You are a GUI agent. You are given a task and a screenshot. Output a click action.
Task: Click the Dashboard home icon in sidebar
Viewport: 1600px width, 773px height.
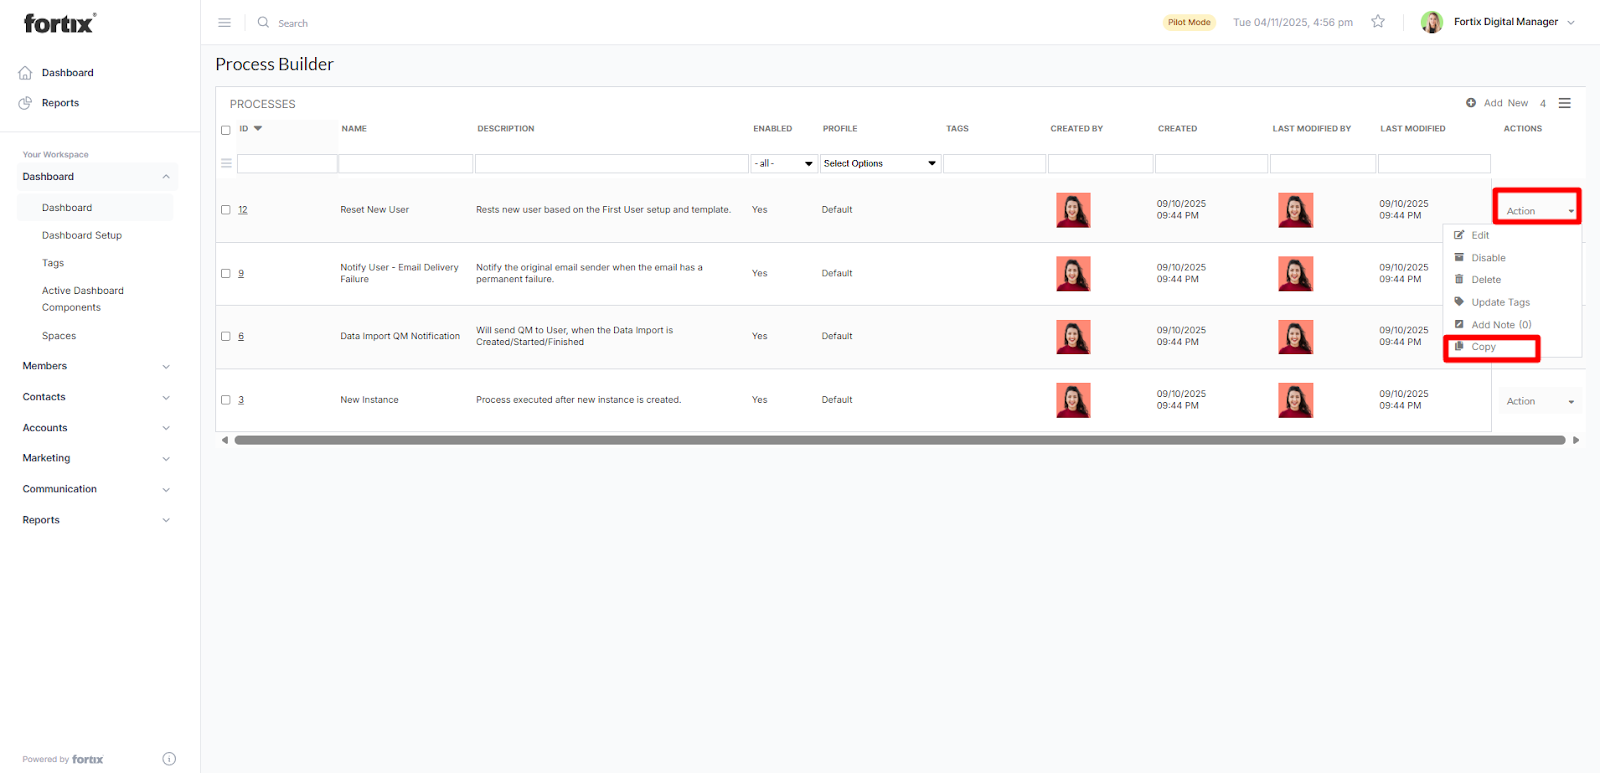tap(26, 73)
